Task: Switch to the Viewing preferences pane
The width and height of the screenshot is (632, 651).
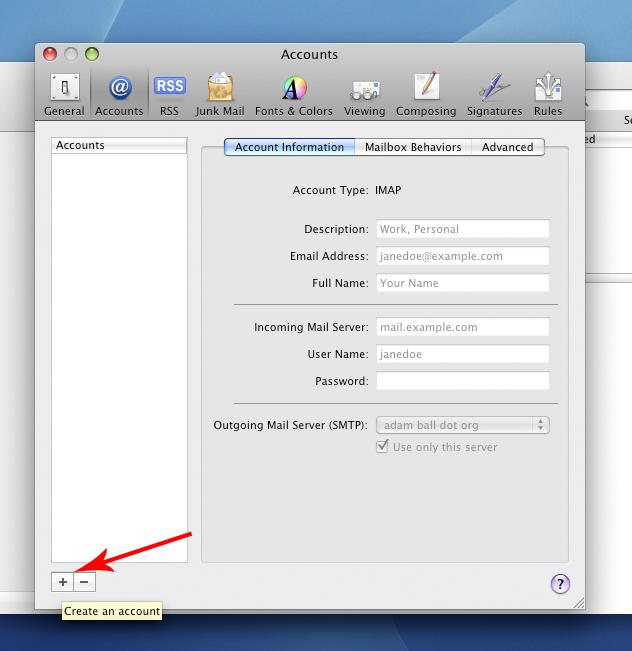Action: tap(365, 94)
